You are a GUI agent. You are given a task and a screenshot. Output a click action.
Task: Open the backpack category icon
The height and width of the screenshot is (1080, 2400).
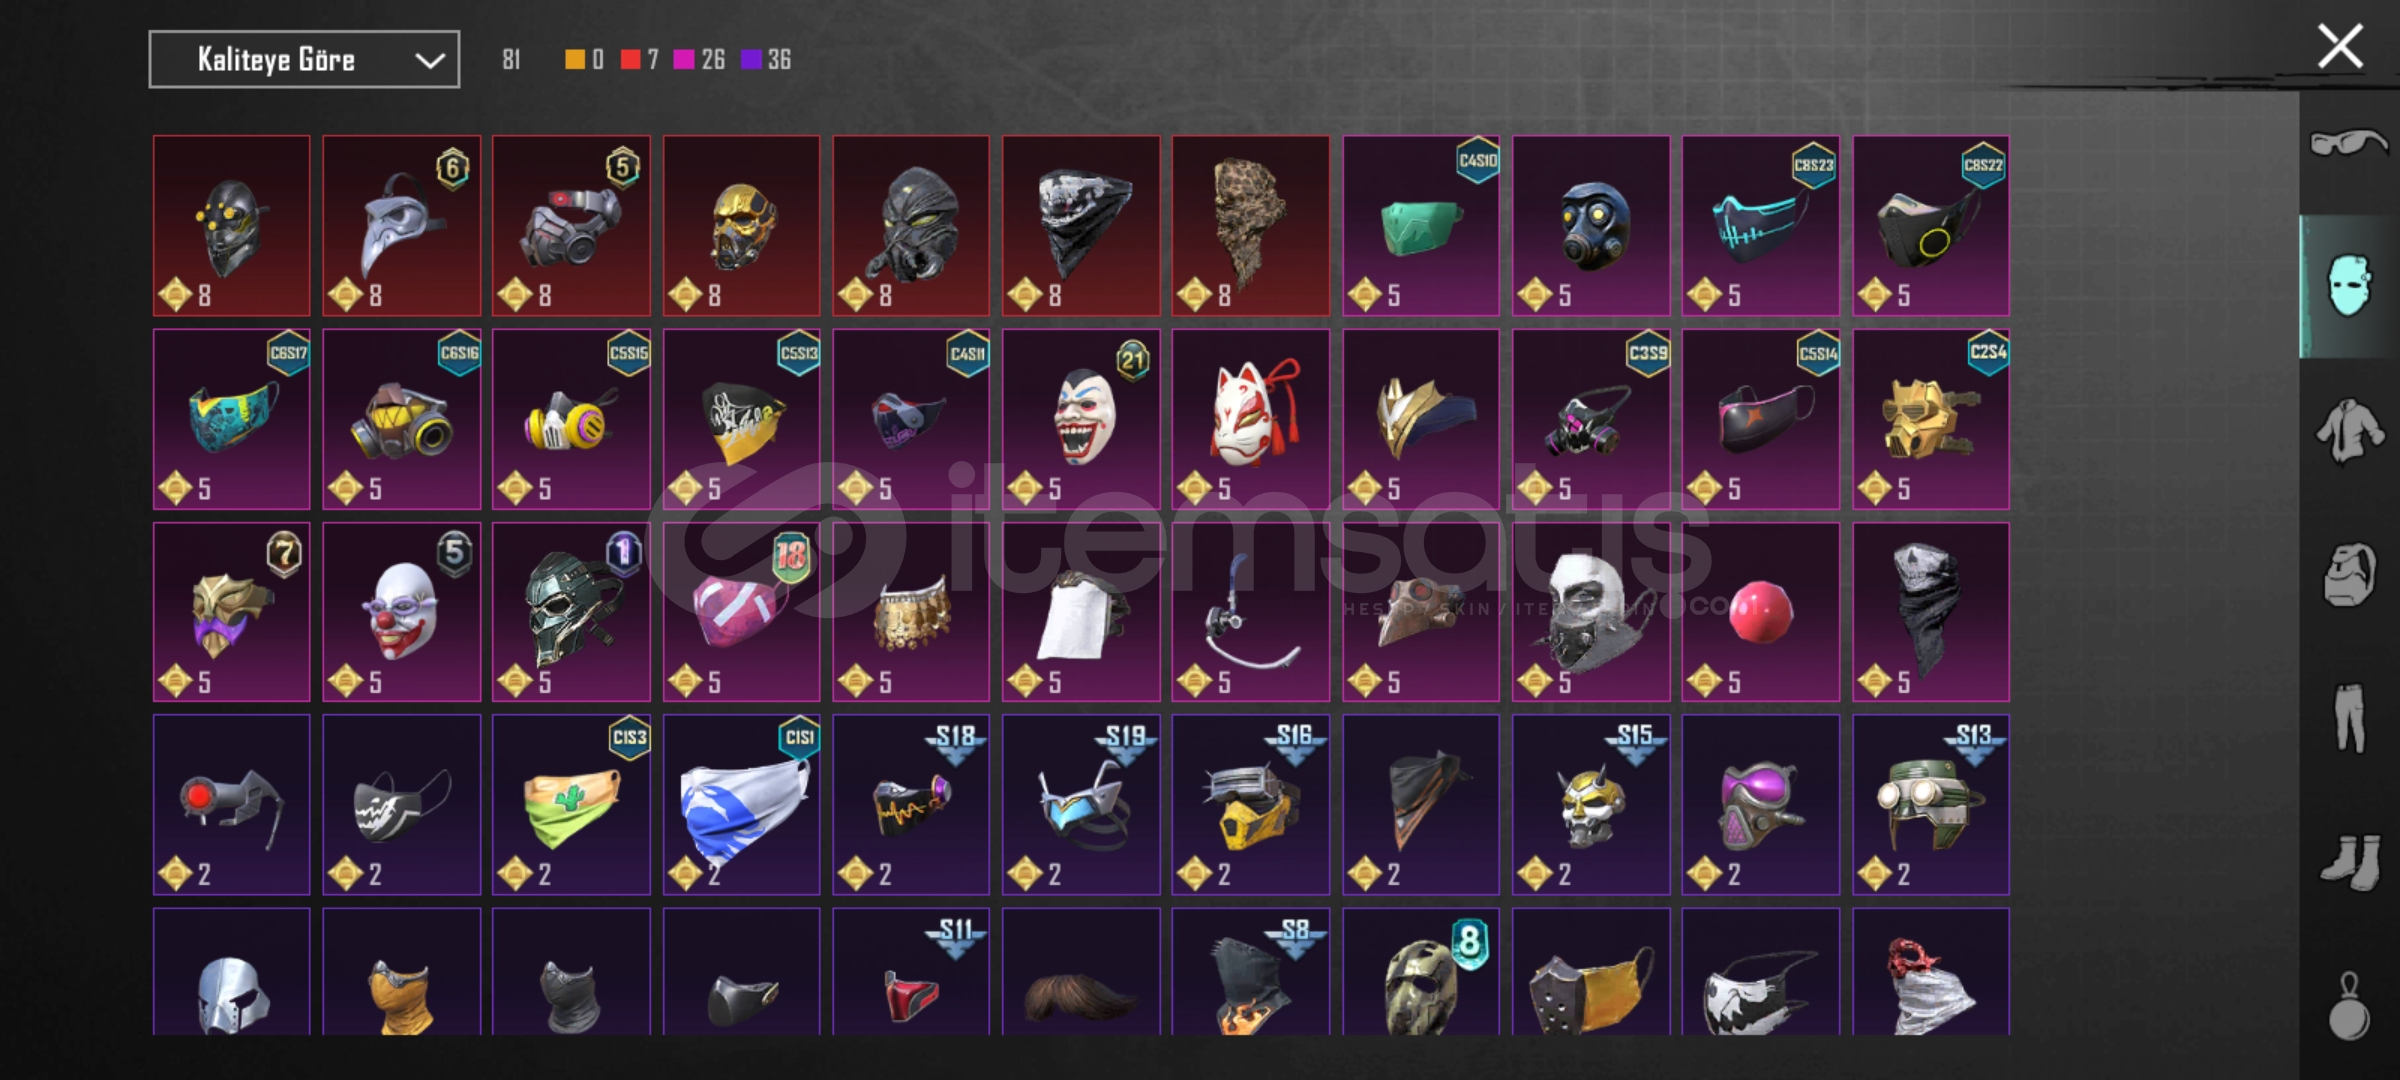point(2349,575)
